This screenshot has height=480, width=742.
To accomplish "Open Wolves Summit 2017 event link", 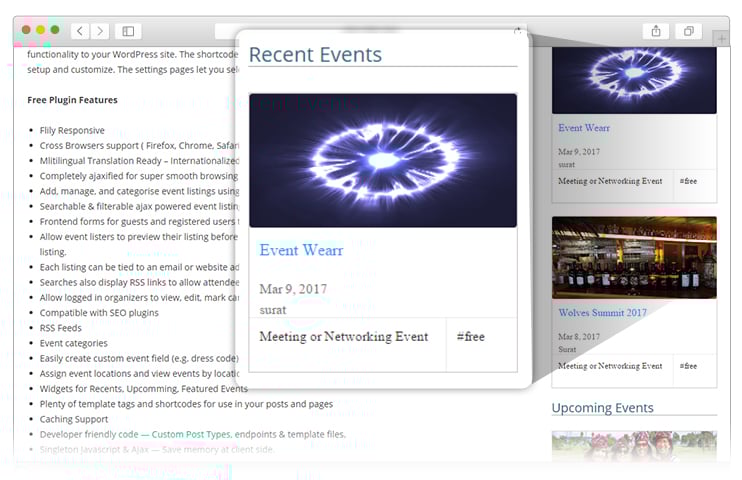I will pos(602,313).
